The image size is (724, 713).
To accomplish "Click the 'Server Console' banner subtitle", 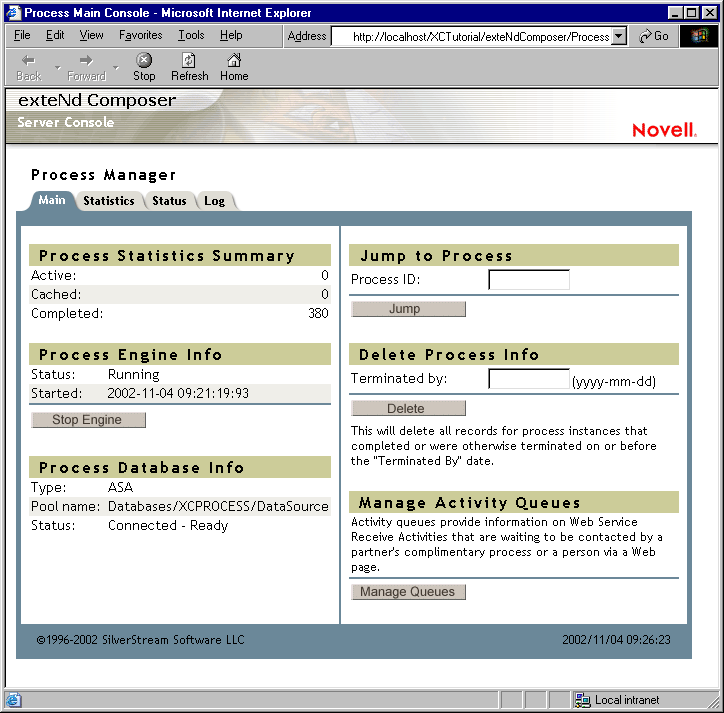I will tap(66, 122).
